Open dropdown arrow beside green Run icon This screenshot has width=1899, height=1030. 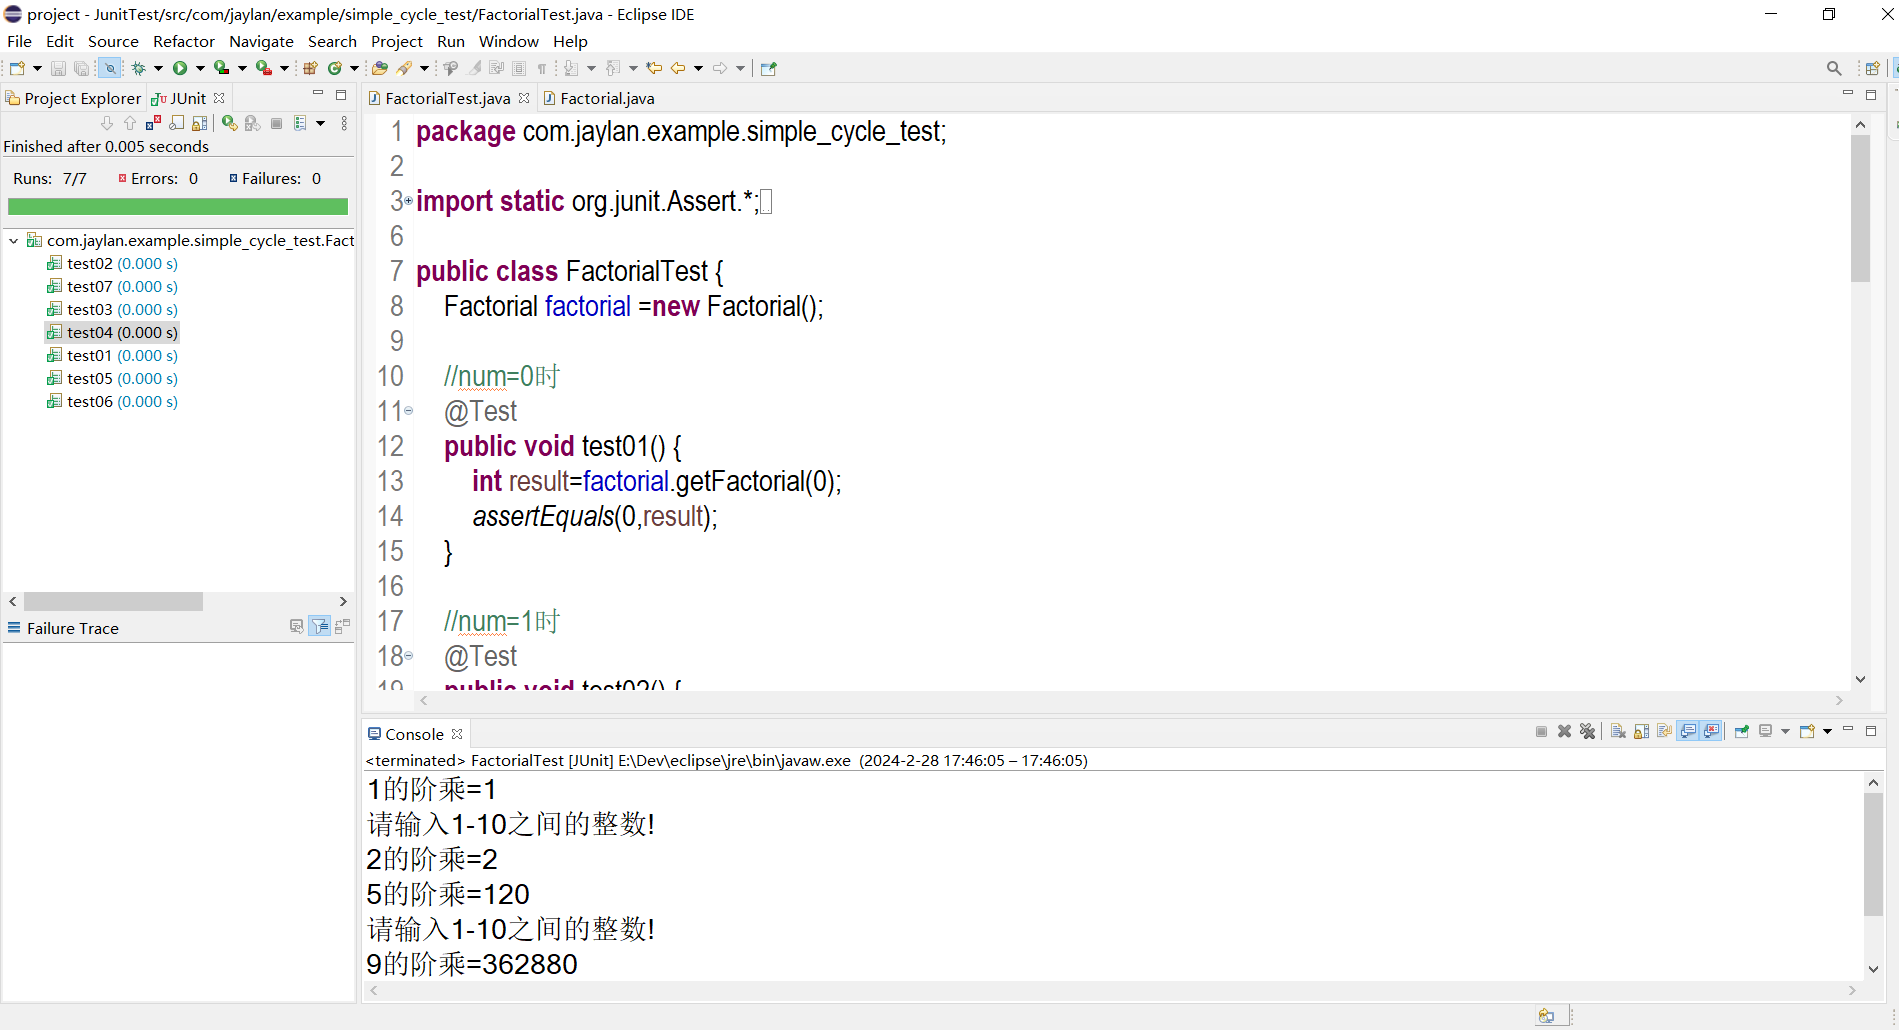[200, 68]
